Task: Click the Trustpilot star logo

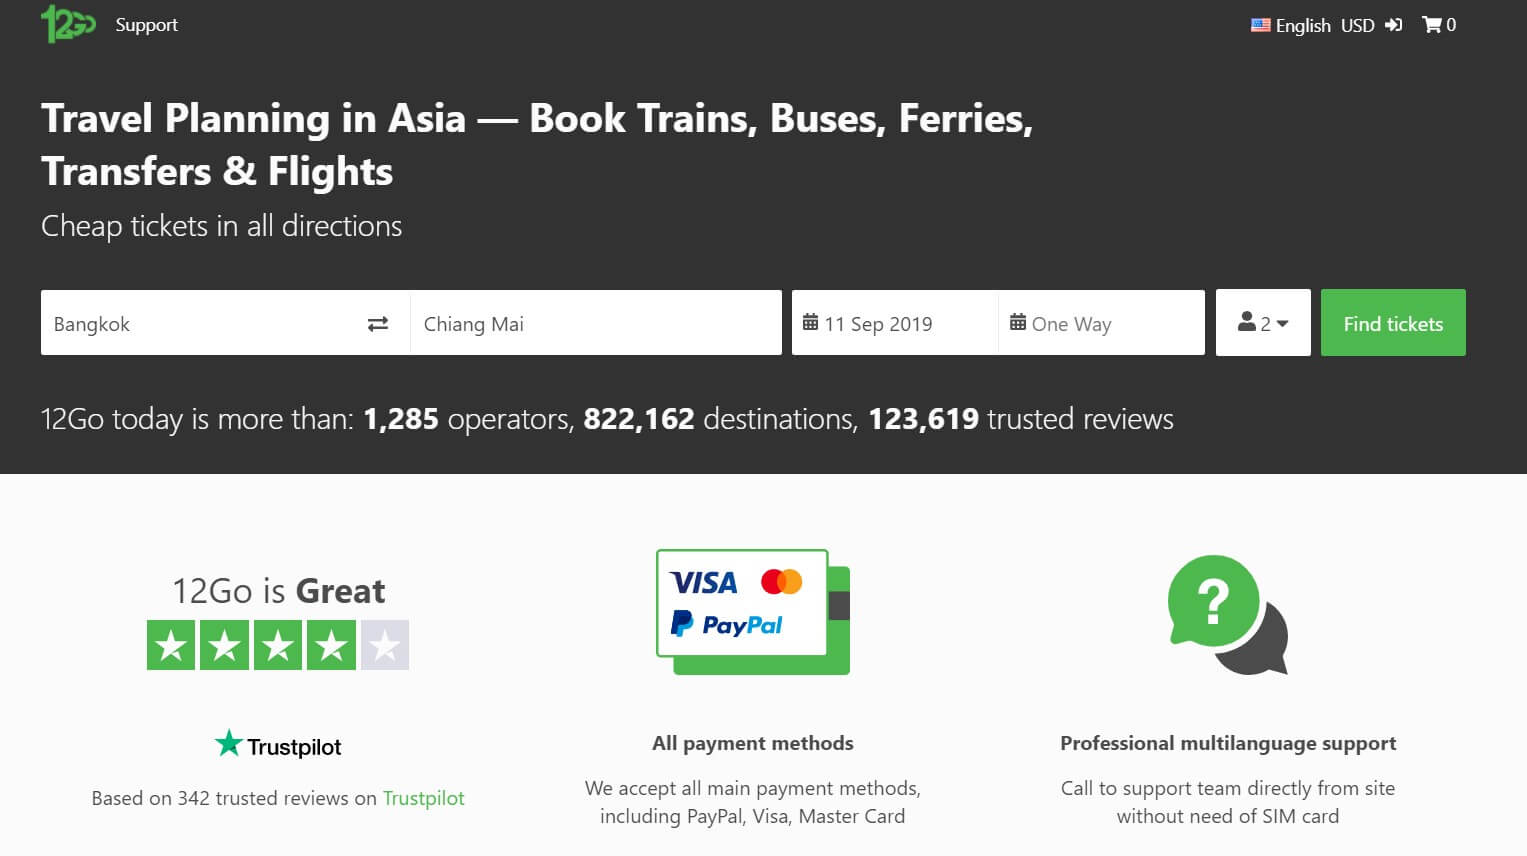Action: 229,743
